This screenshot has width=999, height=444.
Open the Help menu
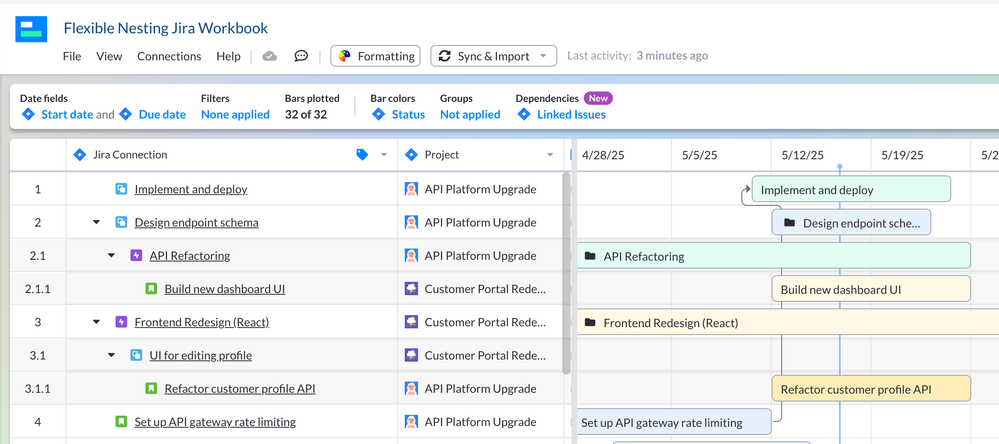228,56
